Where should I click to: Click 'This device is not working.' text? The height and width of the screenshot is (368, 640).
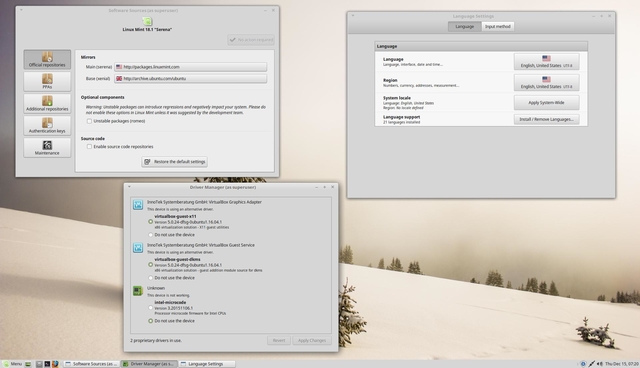click(168, 295)
